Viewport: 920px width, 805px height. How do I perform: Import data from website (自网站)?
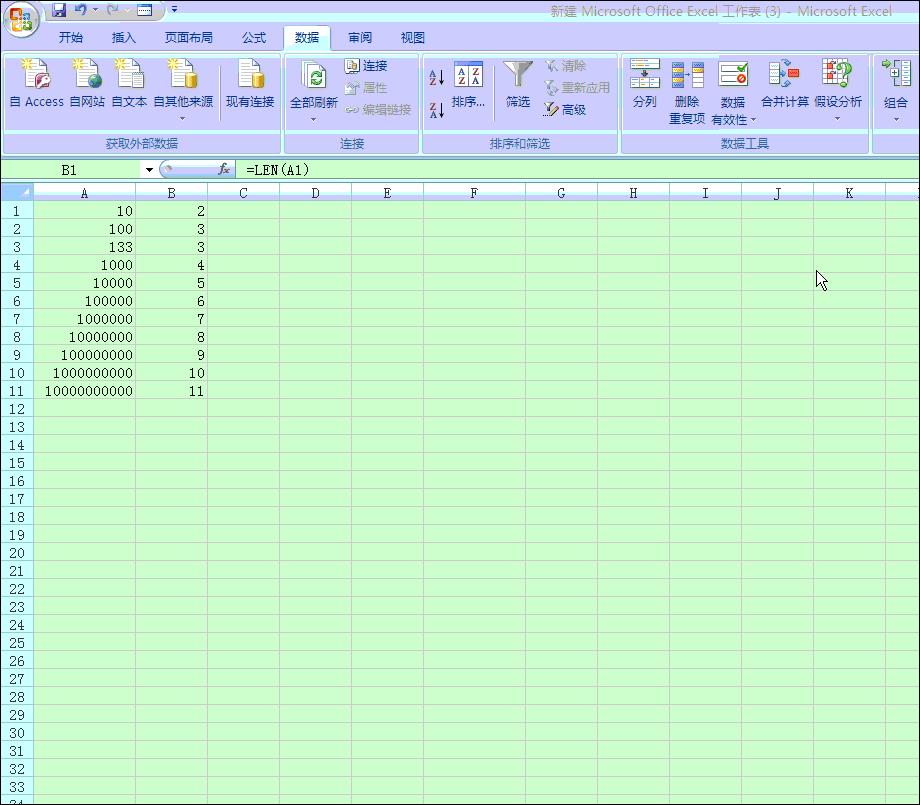click(x=87, y=83)
